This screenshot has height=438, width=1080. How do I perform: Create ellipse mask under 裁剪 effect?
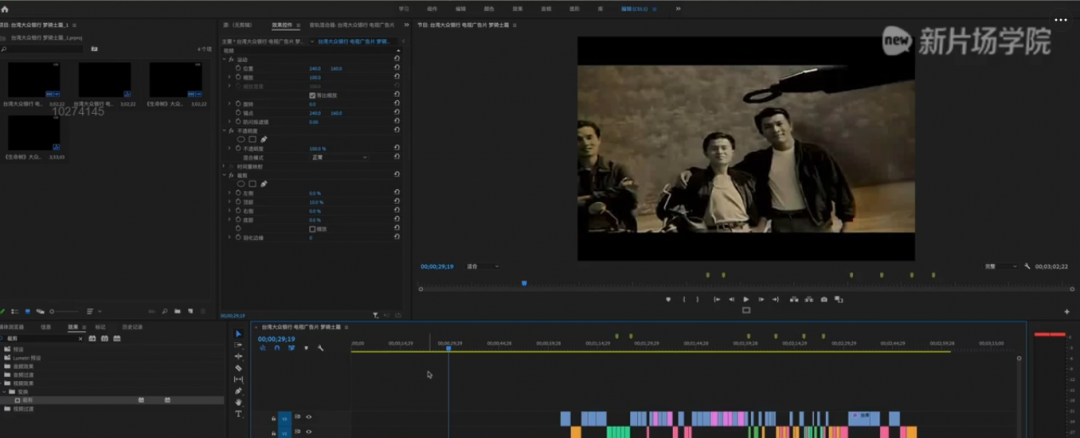point(240,184)
